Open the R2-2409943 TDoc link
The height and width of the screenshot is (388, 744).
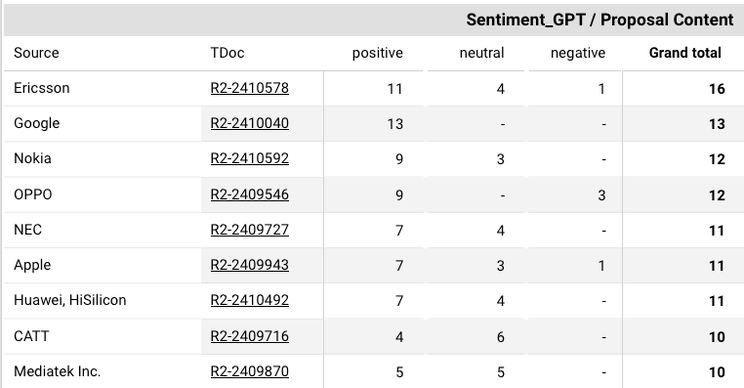click(250, 265)
